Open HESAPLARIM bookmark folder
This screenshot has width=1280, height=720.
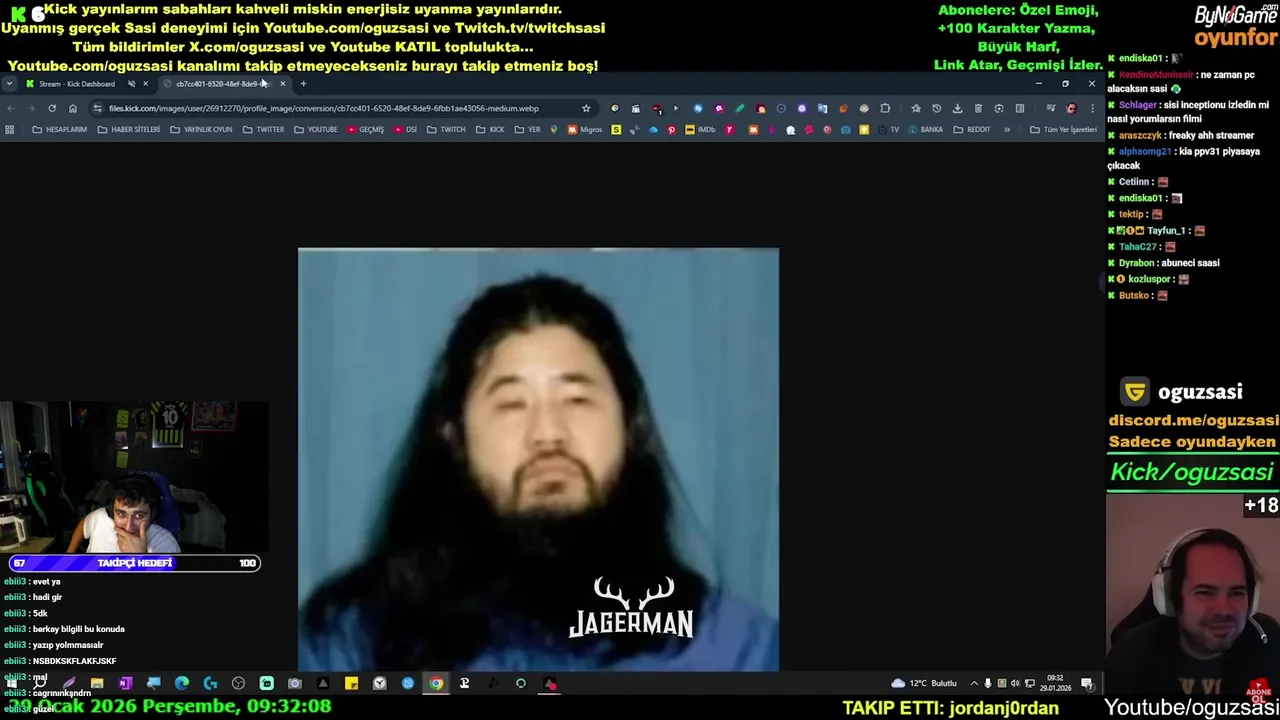click(x=60, y=129)
